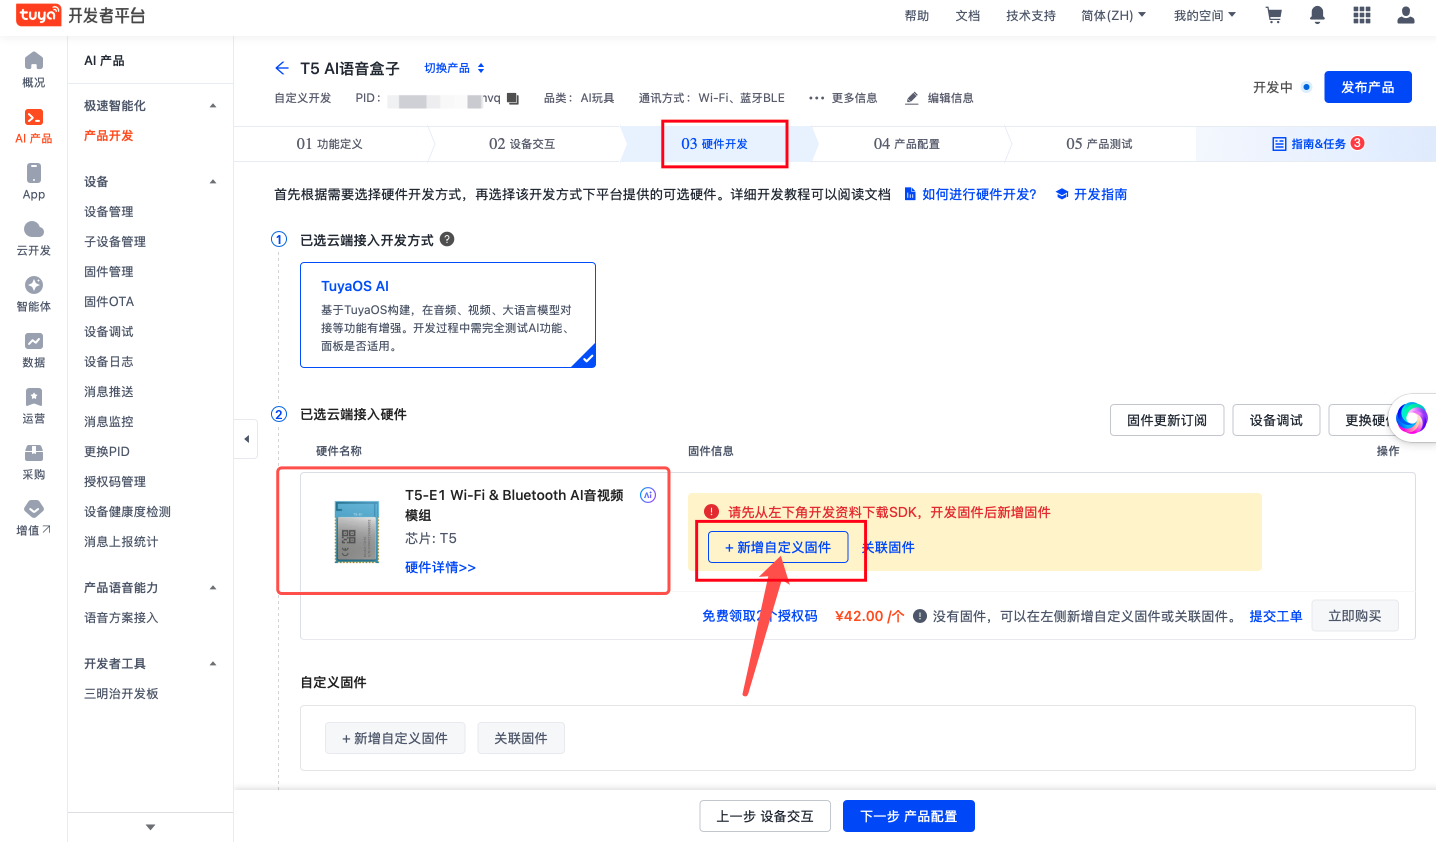Open the floating AI assistant icon
Viewport: 1436px width, 842px height.
[1412, 417]
